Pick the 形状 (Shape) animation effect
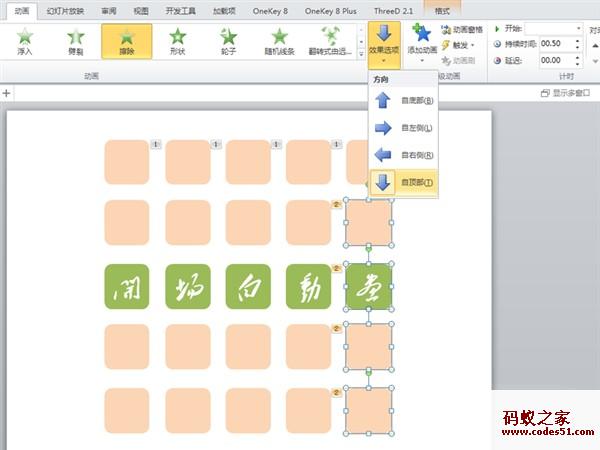 pyautogui.click(x=177, y=41)
